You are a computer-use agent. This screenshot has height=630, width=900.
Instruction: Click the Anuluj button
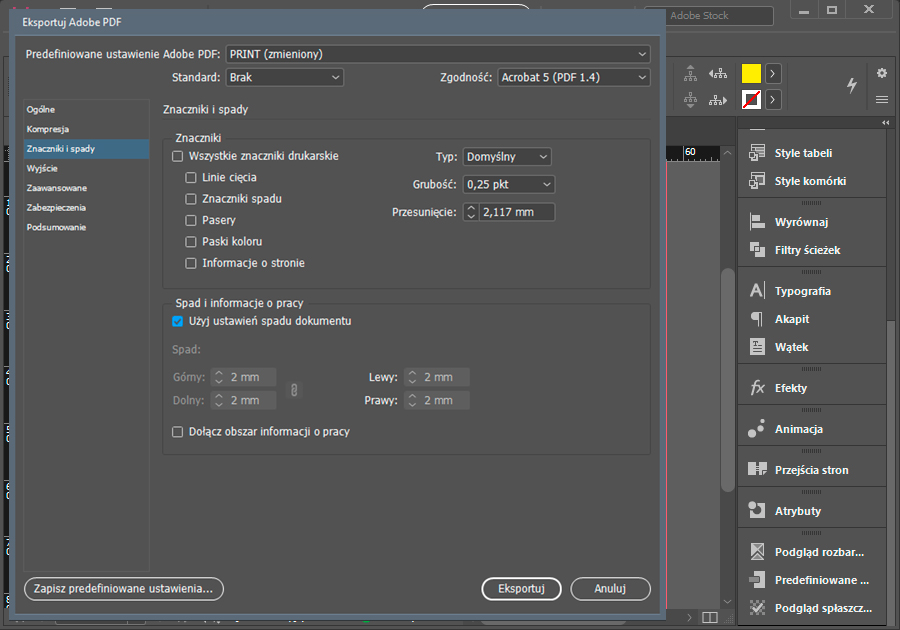(610, 589)
